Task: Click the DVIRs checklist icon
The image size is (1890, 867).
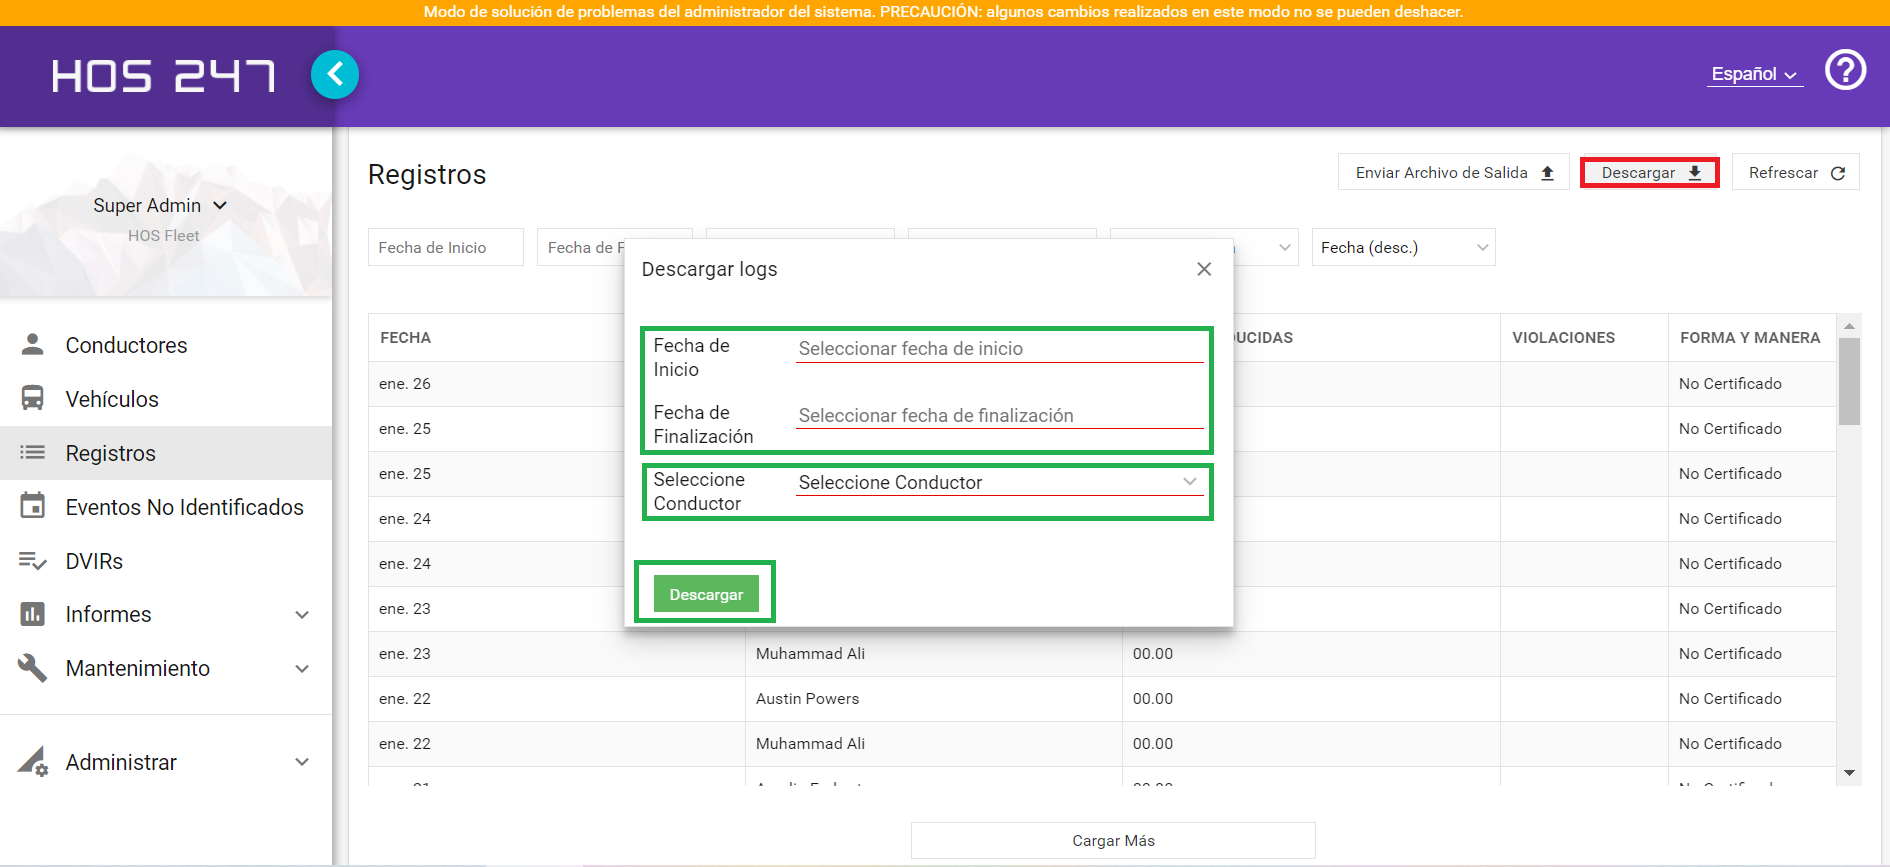Action: coord(33,561)
